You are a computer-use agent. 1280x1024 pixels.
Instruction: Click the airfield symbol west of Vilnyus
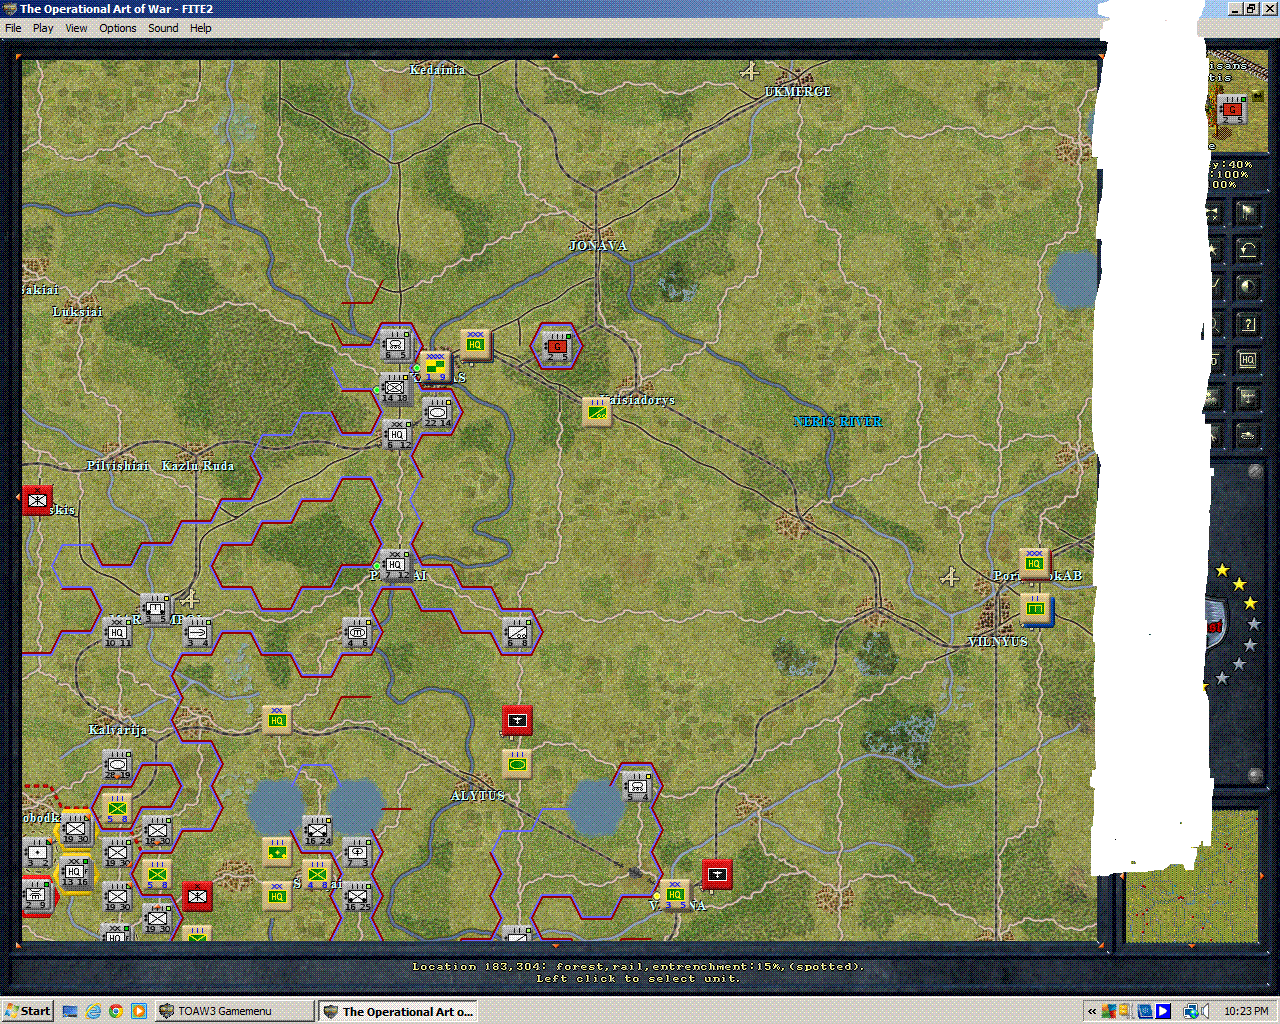pos(950,577)
